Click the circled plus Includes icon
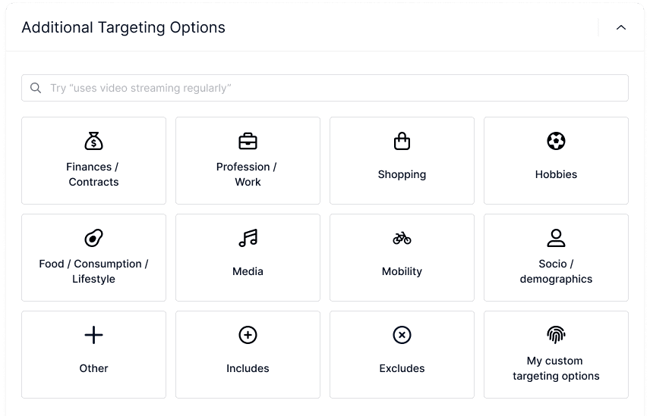The image size is (650, 416). (248, 335)
